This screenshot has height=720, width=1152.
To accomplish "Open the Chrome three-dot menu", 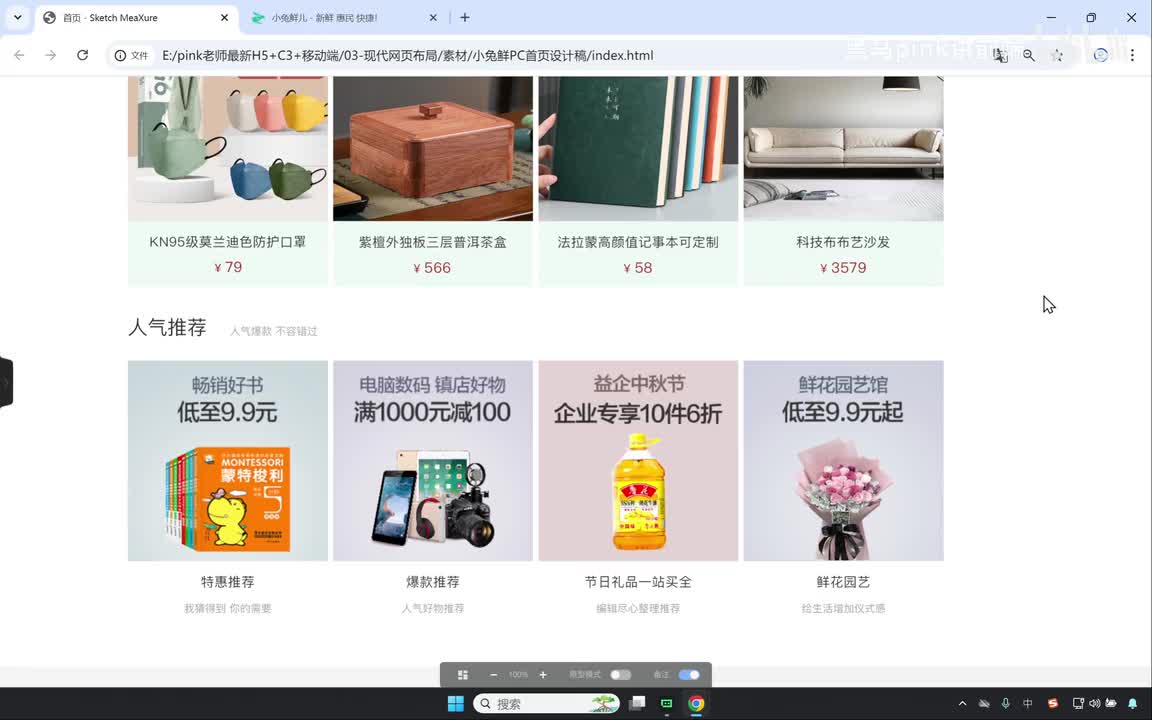I will [1132, 55].
